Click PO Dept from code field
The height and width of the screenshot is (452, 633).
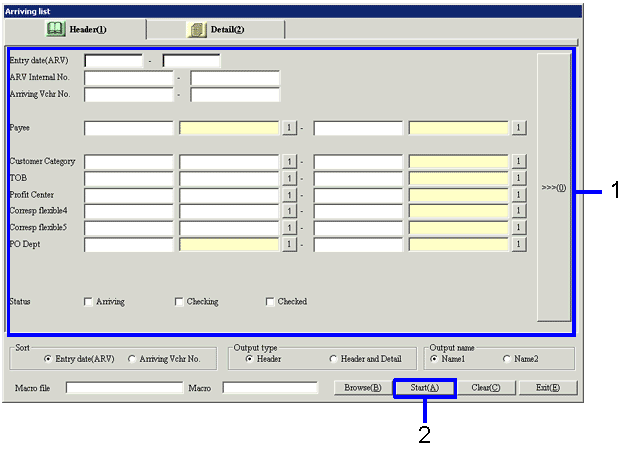[x=129, y=245]
